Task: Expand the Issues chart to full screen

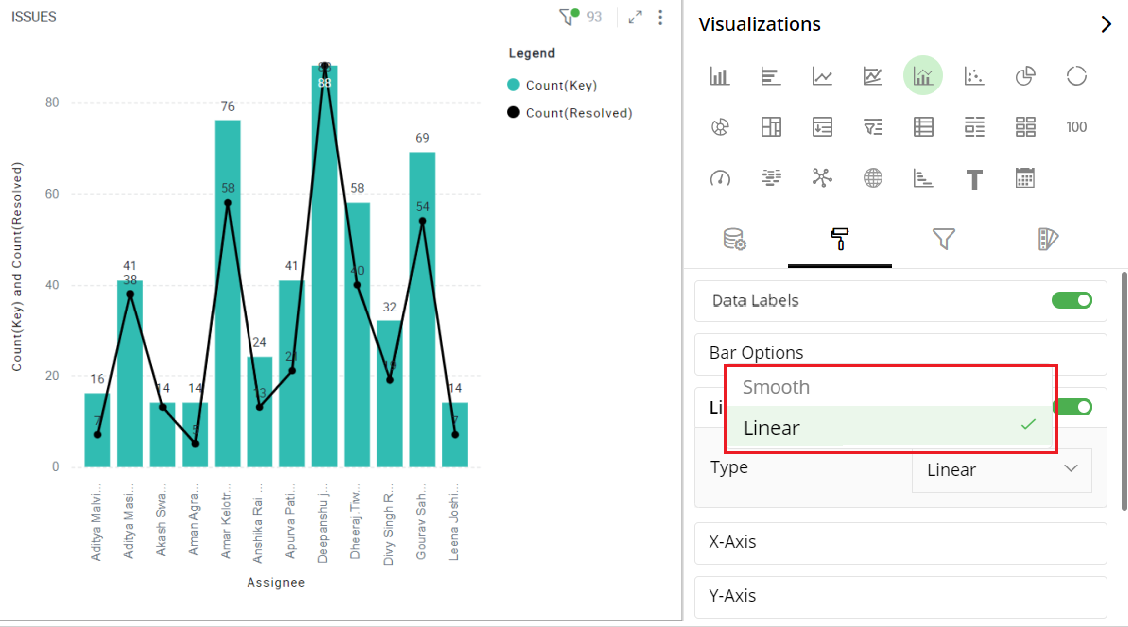Action: pyautogui.click(x=634, y=17)
